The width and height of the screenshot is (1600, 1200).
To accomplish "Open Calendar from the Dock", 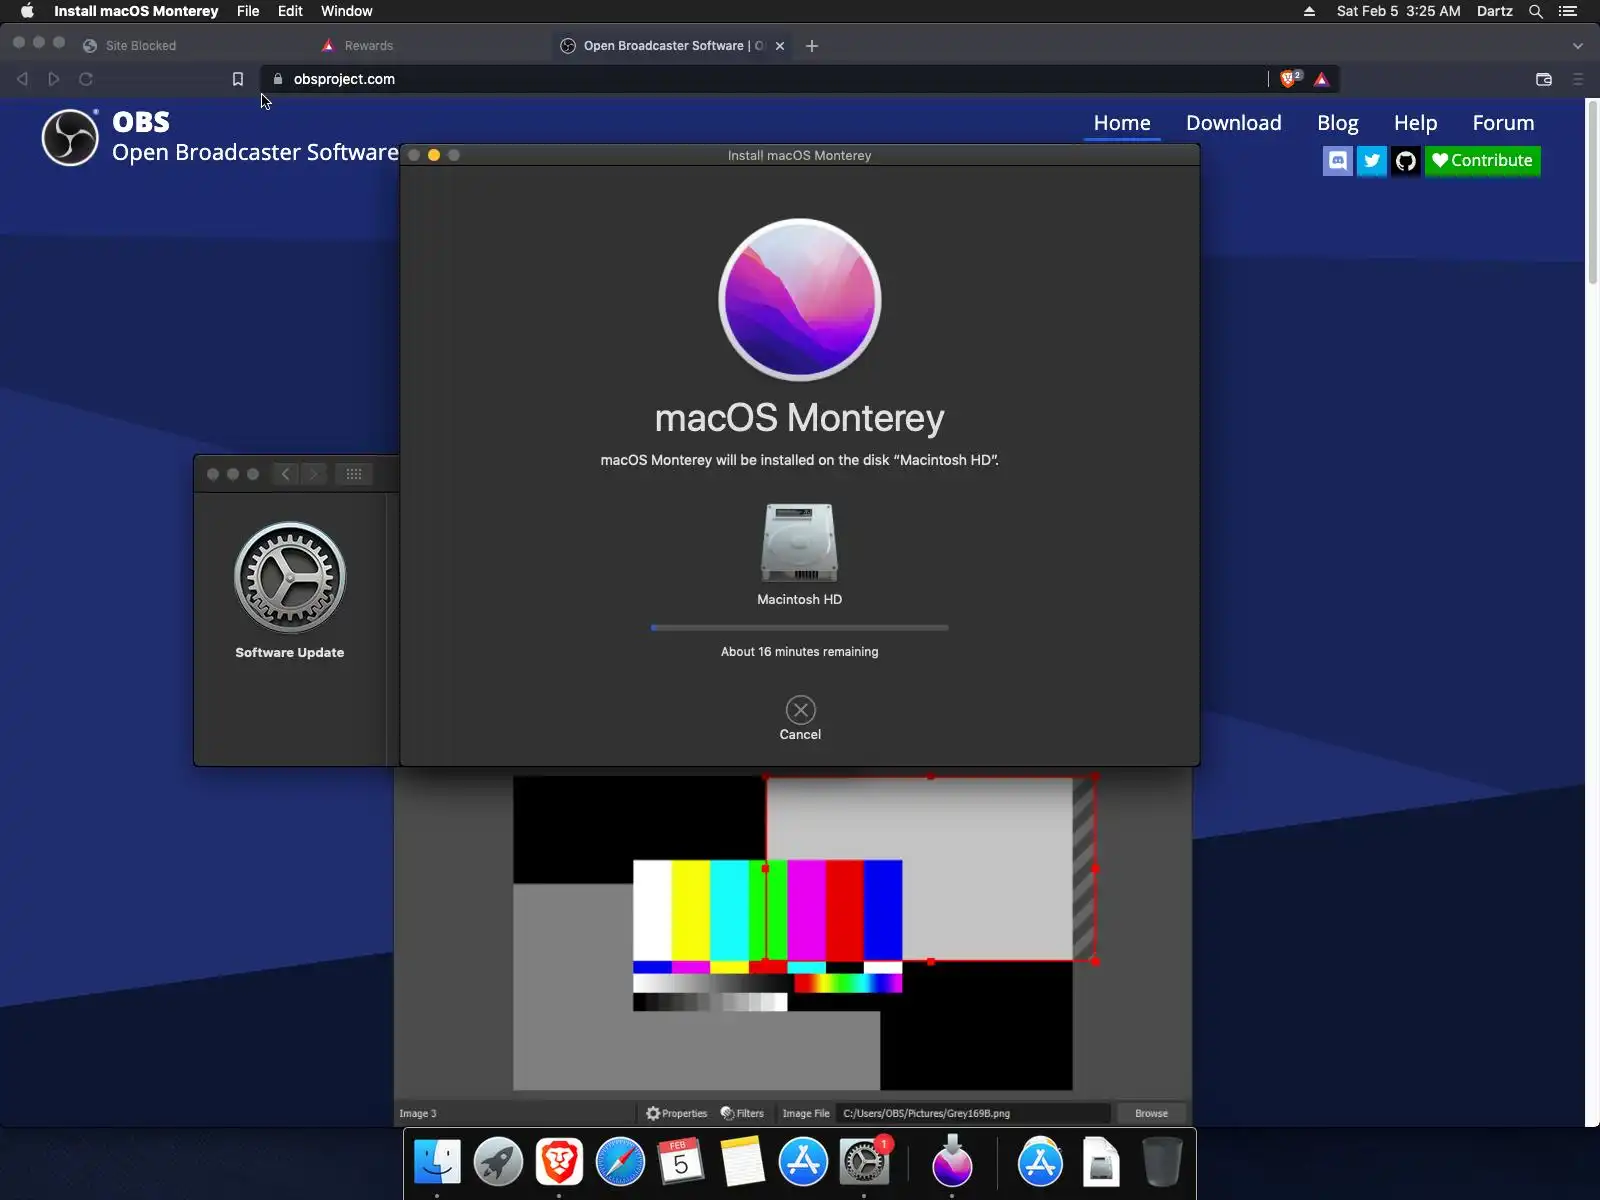I will click(x=681, y=1162).
